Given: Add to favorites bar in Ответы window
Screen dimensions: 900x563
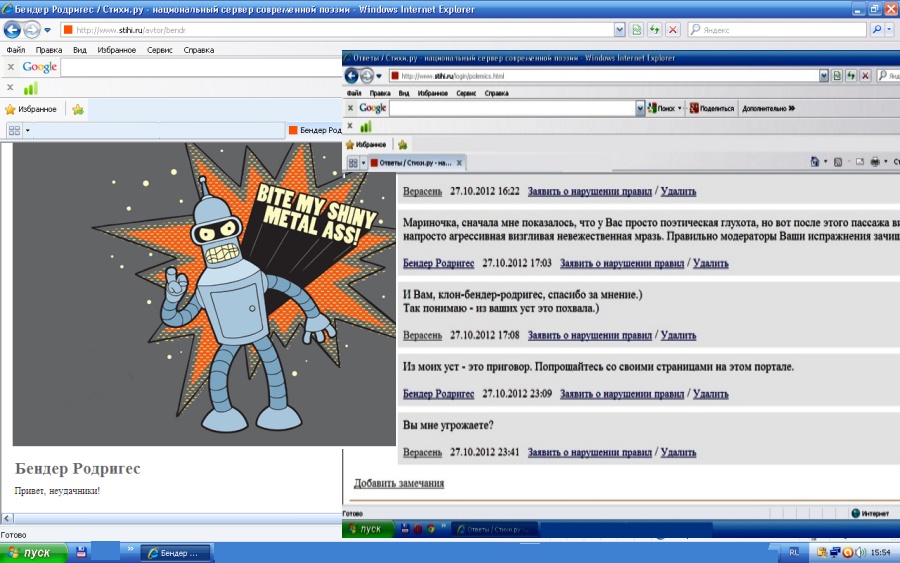Looking at the screenshot, I should pyautogui.click(x=402, y=145).
